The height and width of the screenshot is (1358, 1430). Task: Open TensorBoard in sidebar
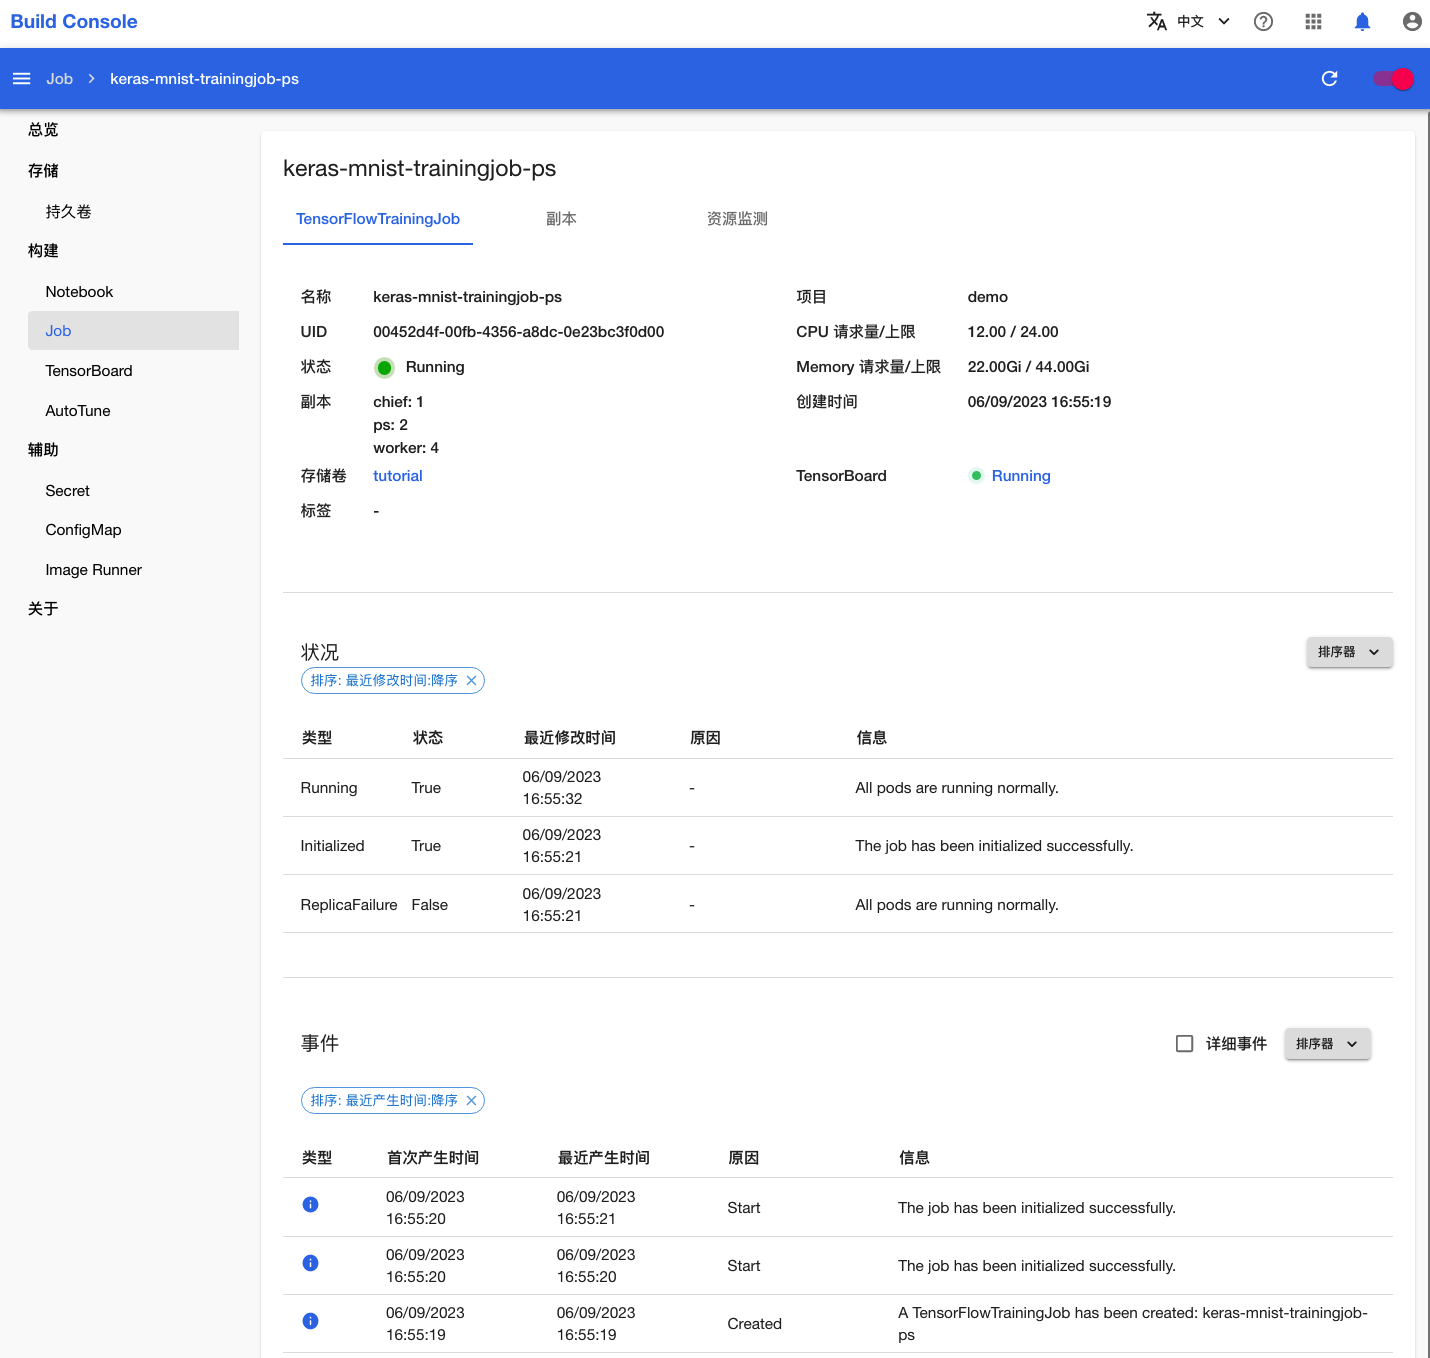pyautogui.click(x=89, y=371)
